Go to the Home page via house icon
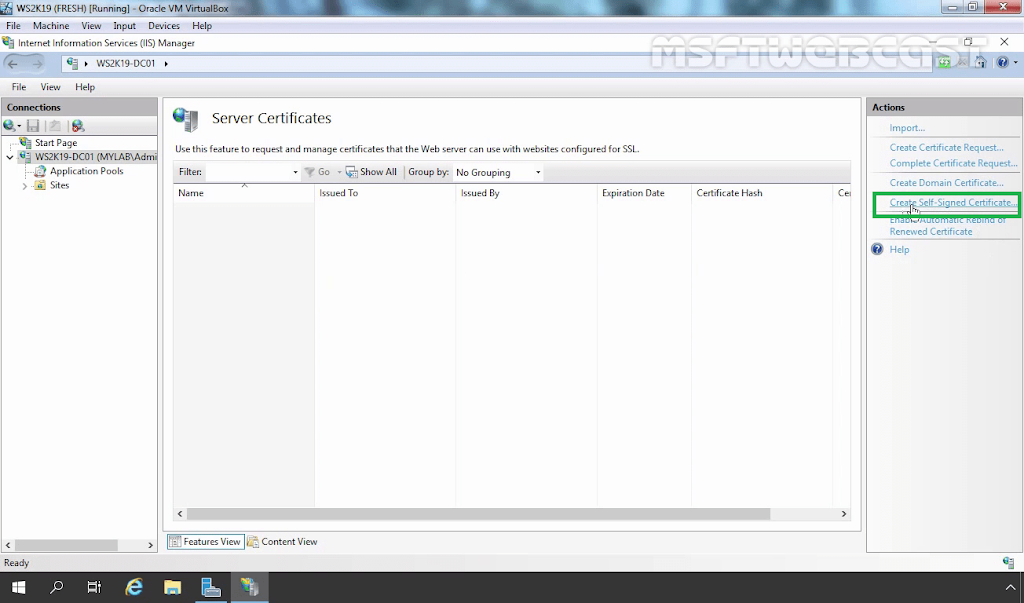1024x603 pixels. [x=980, y=63]
